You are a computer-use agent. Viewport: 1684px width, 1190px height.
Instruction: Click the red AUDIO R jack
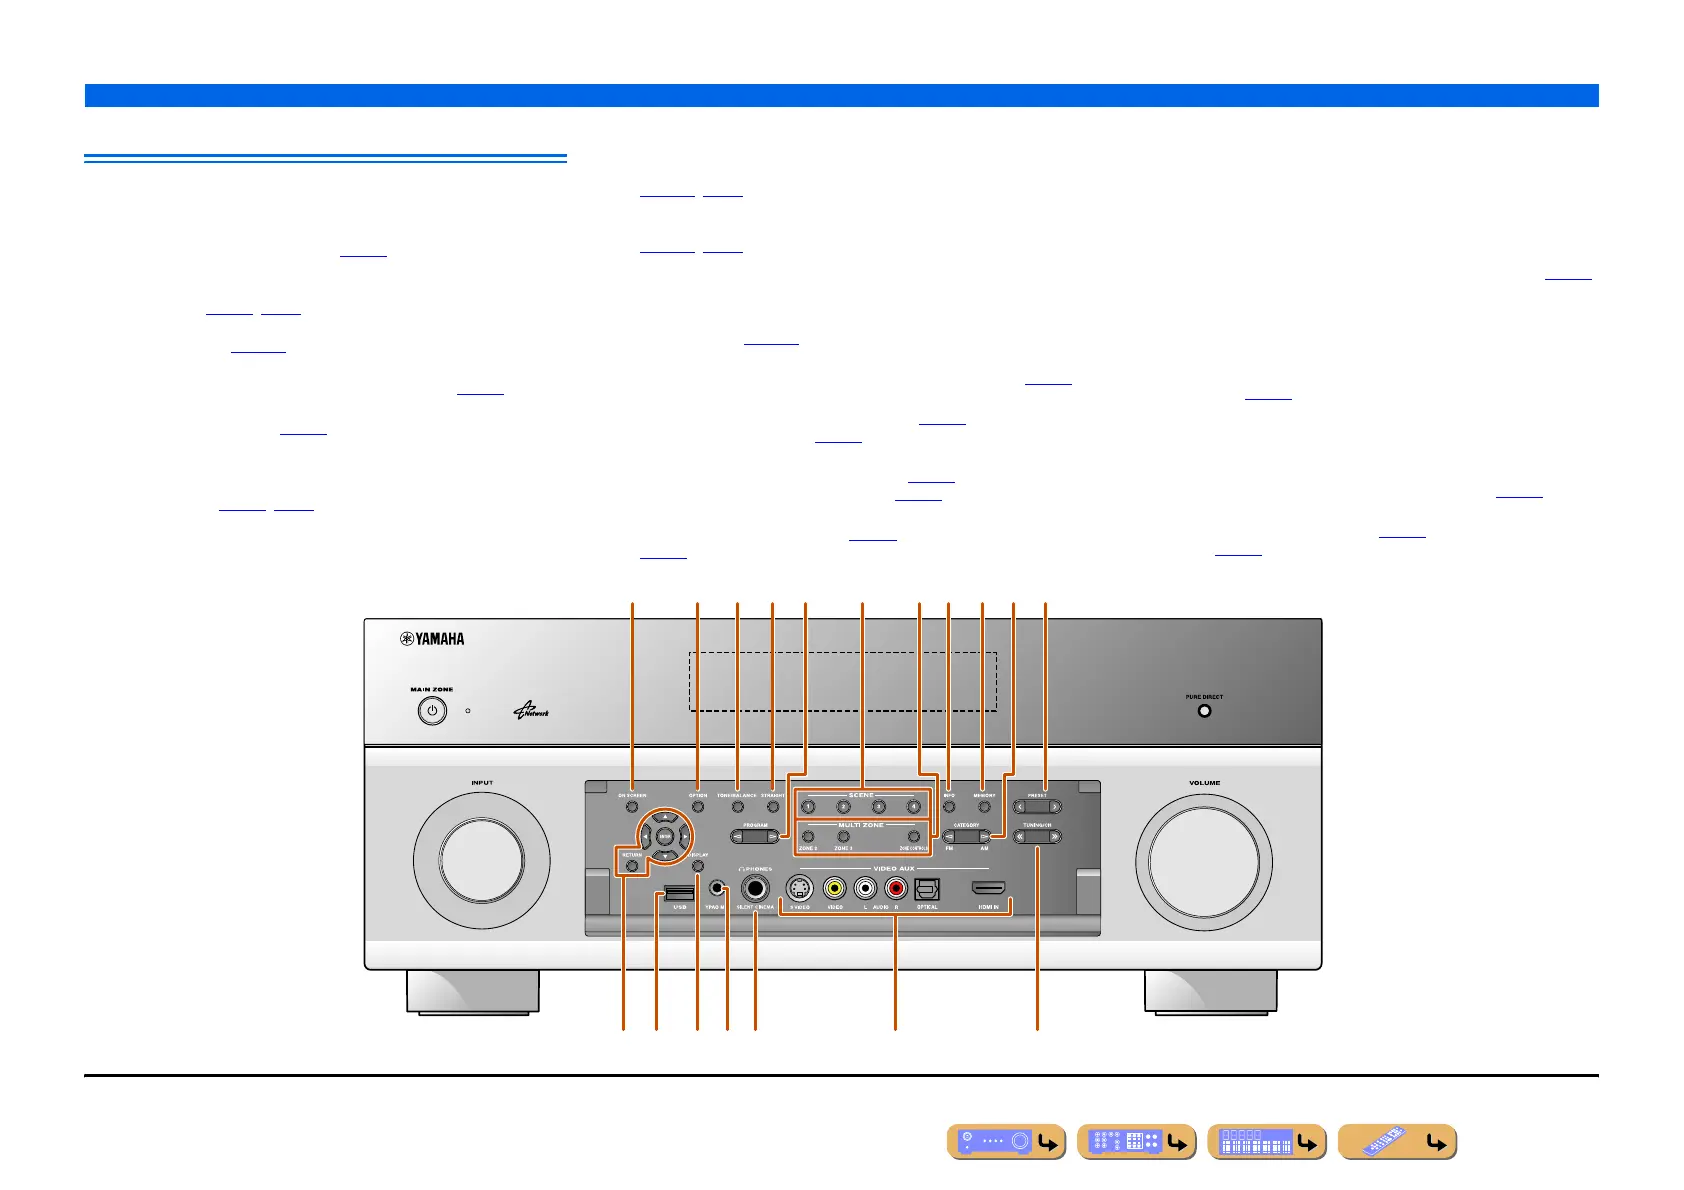click(896, 888)
